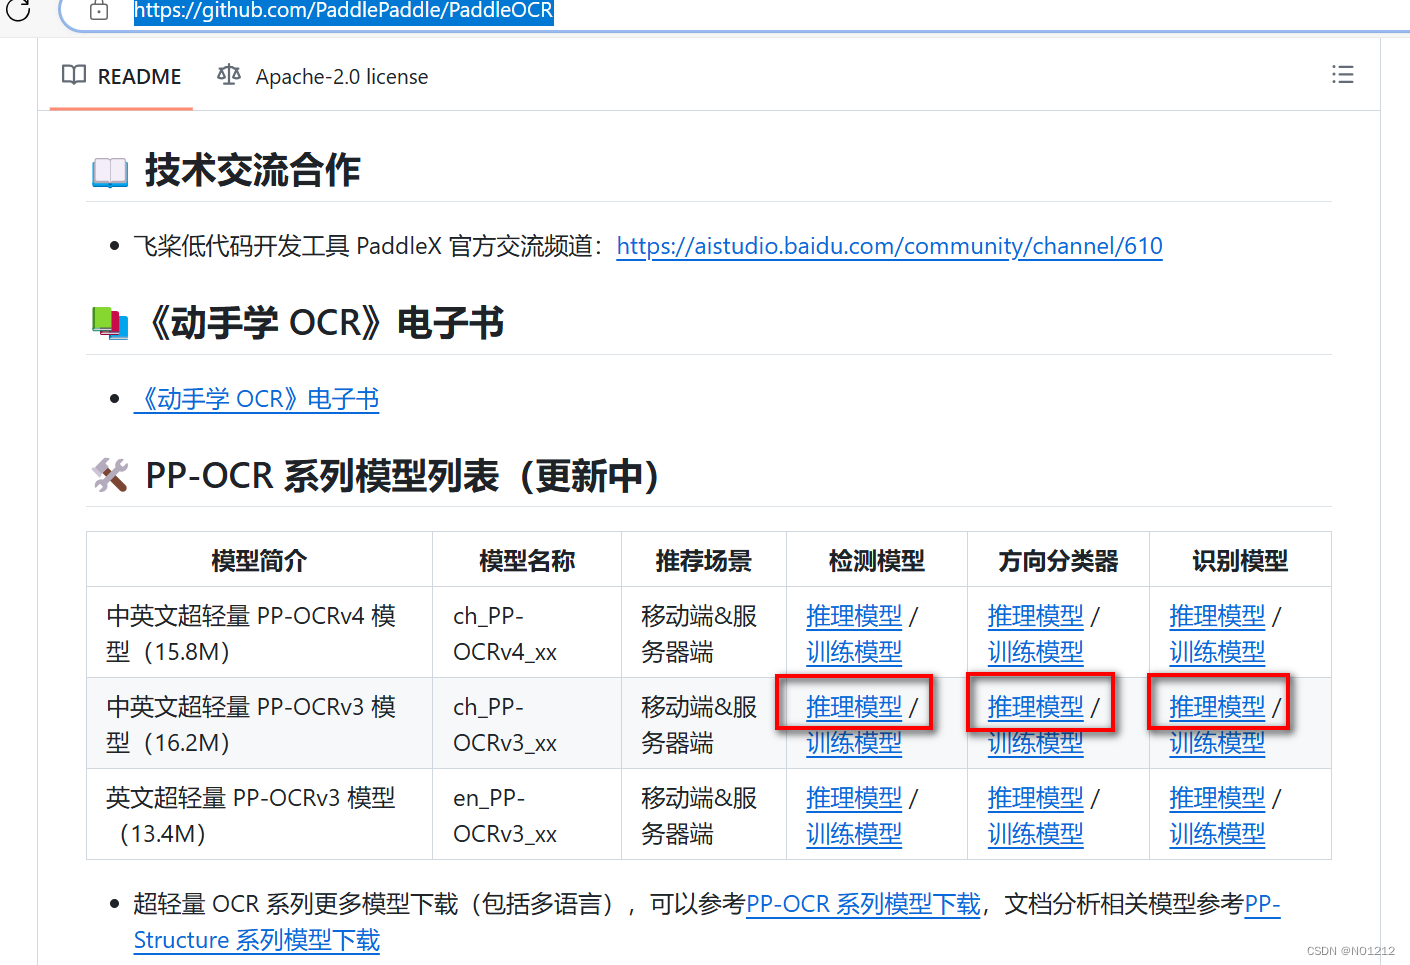Open en_PP-OCRv3 识别模型 推理模型 link
The height and width of the screenshot is (965, 1410).
1217,798
